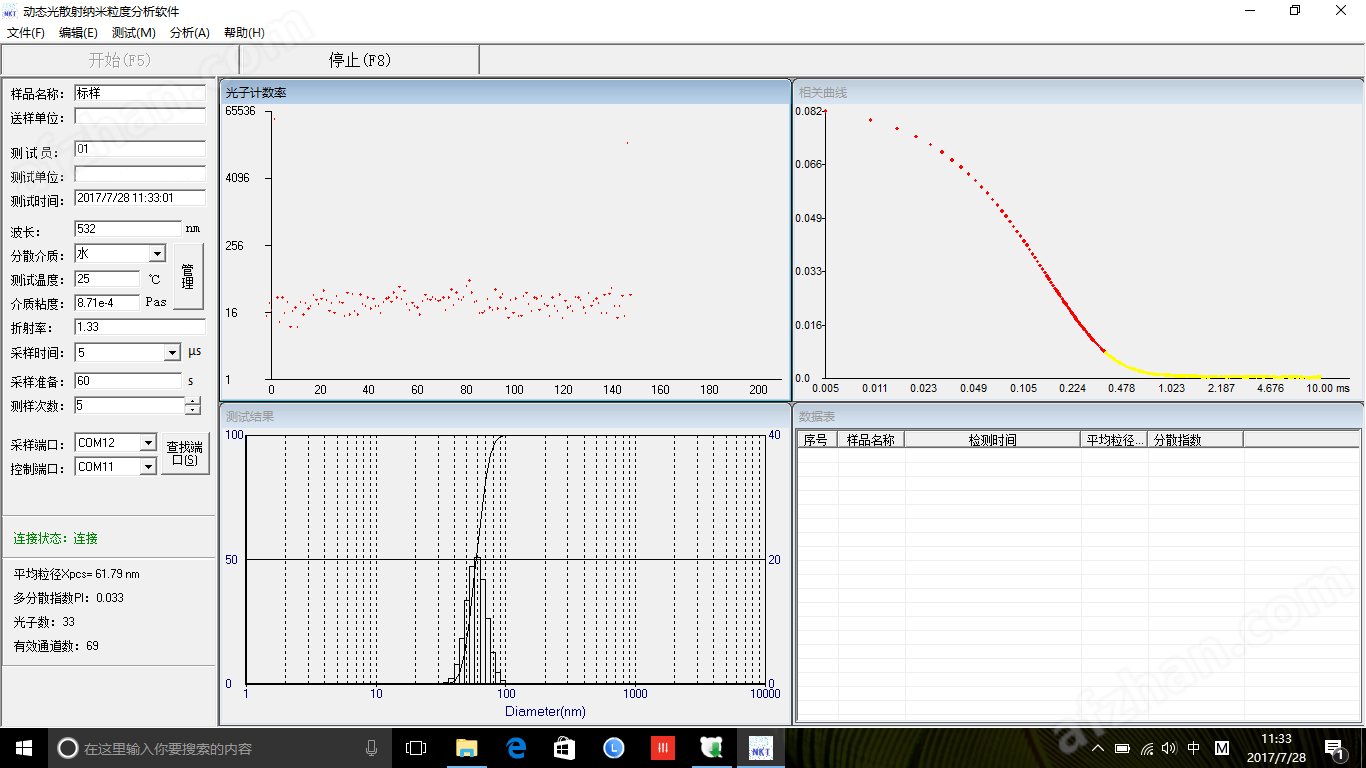This screenshot has width=1366, height=768.
Task: Open the 分析(A) menu
Action: pos(189,33)
